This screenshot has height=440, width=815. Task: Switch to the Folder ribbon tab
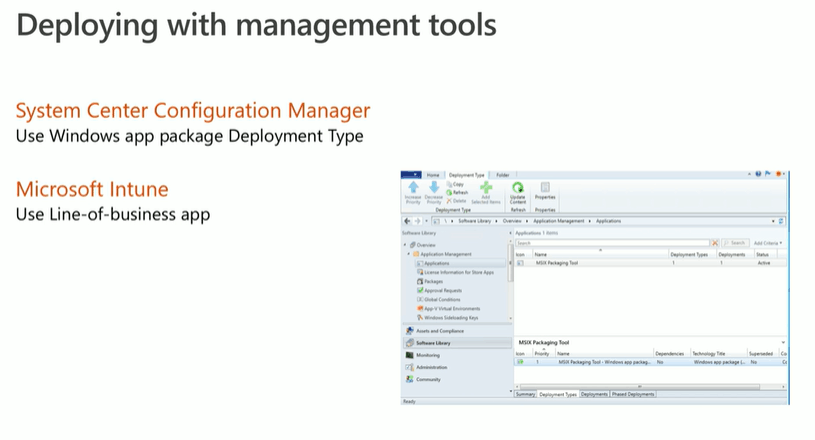503,175
